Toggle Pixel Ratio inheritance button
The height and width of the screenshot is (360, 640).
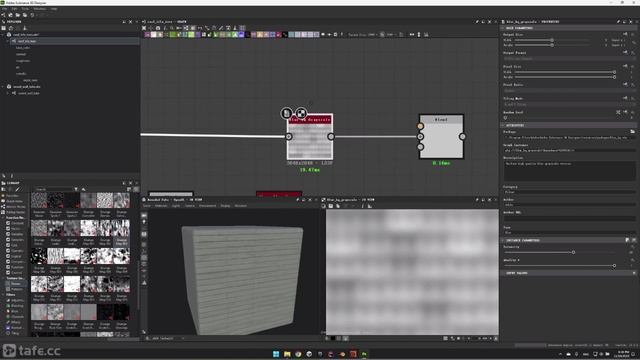click(x=625, y=84)
